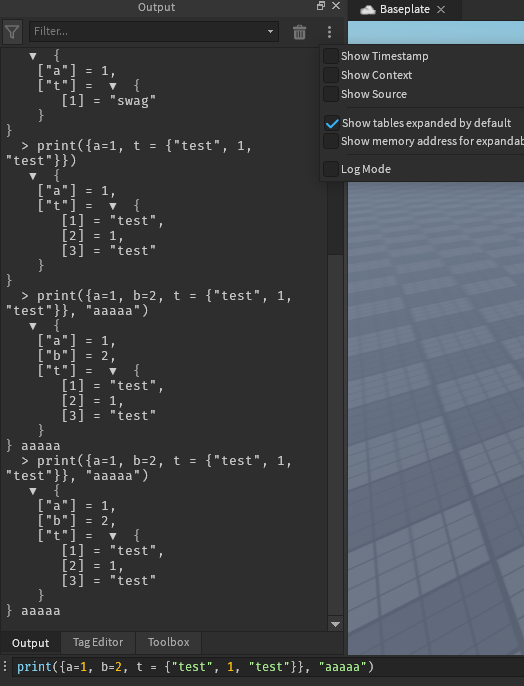Close the Output panel with the X icon
The image size is (524, 686).
(336, 6)
